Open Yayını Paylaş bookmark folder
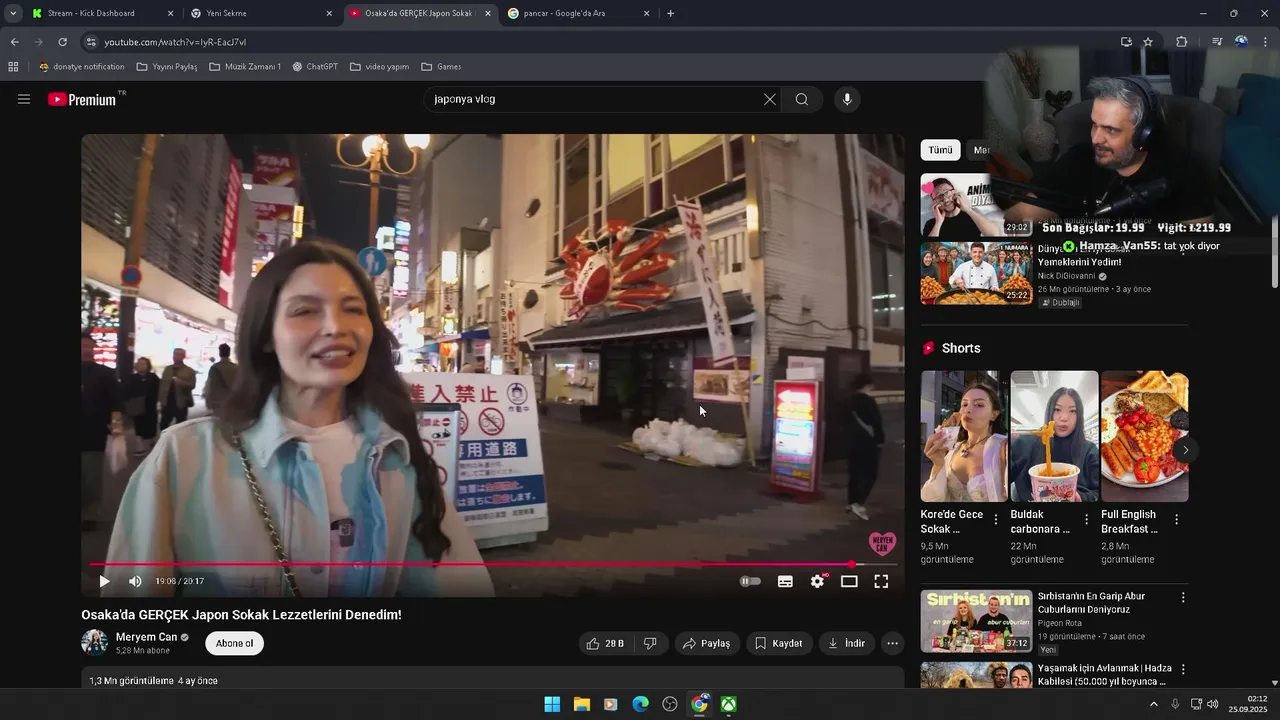Viewport: 1280px width, 720px height. coord(167,67)
